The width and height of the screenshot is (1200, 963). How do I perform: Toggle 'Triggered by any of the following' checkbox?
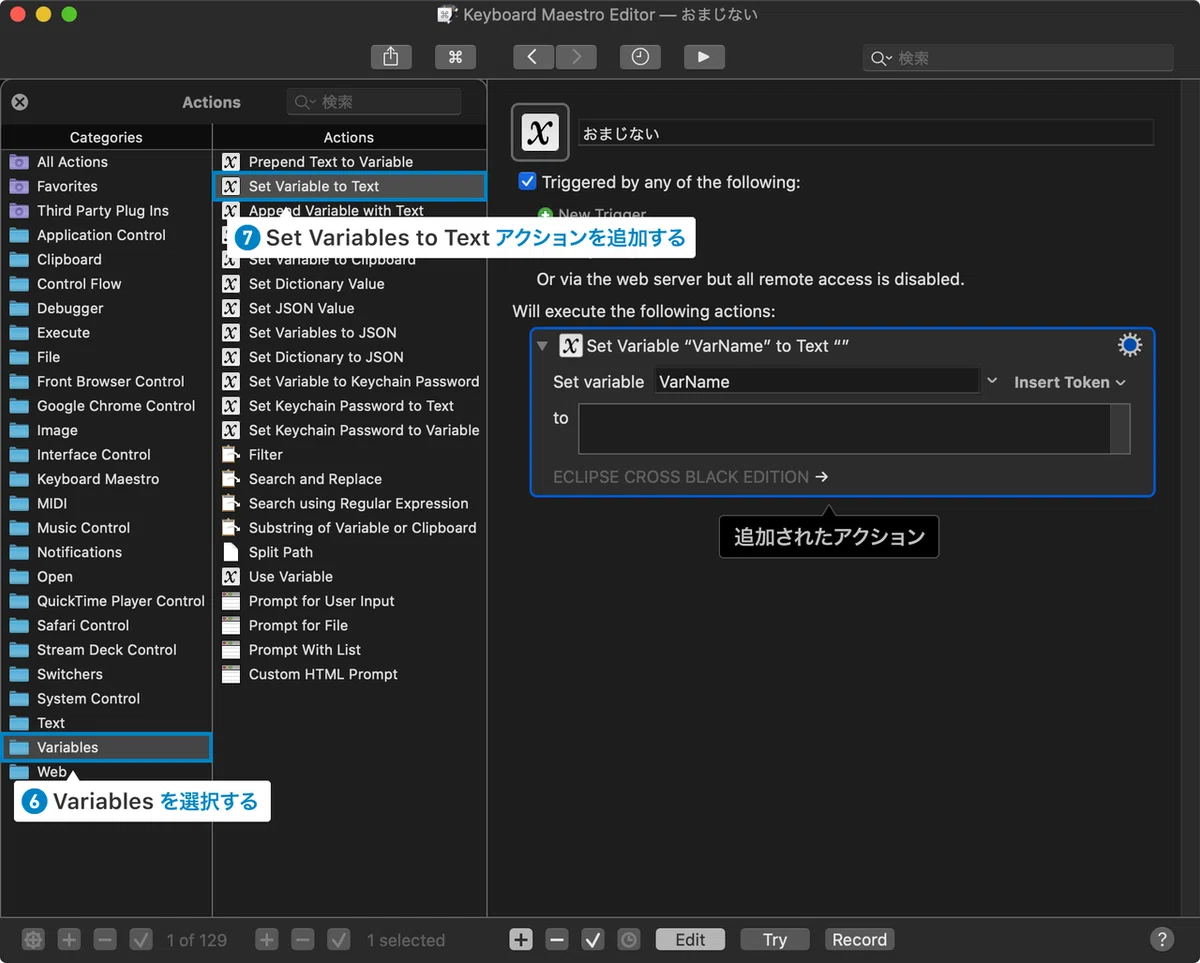[x=528, y=182]
